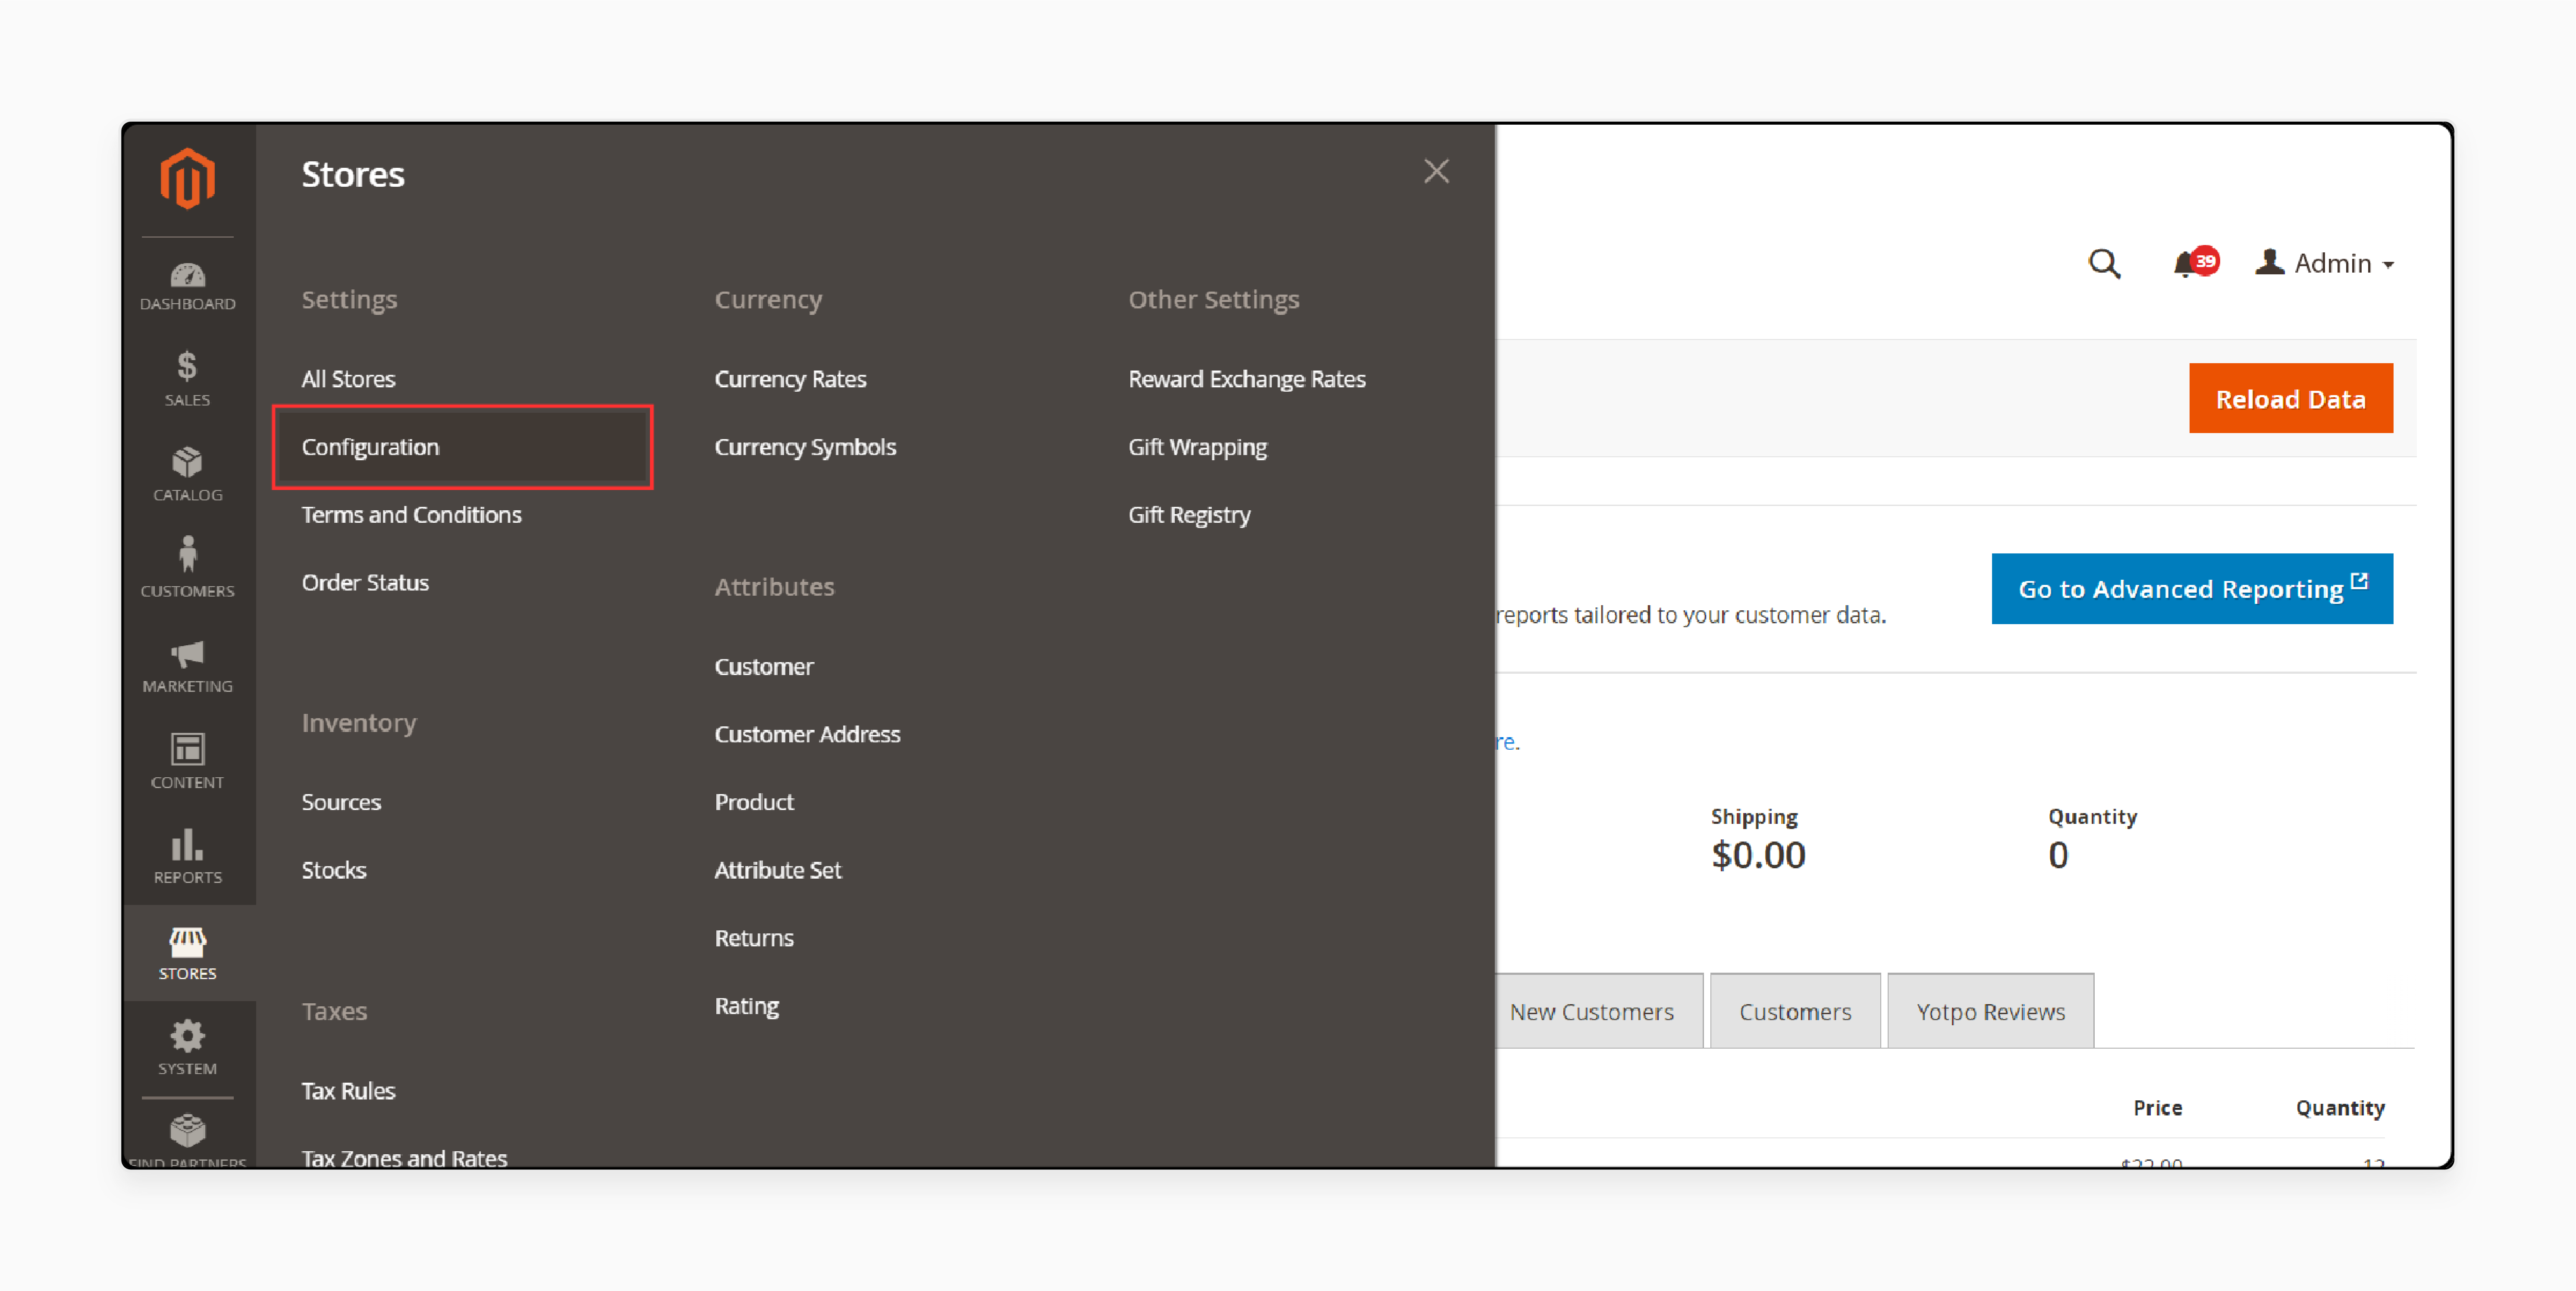The width and height of the screenshot is (2576, 1291).
Task: Click the Reload Data button
Action: point(2290,399)
